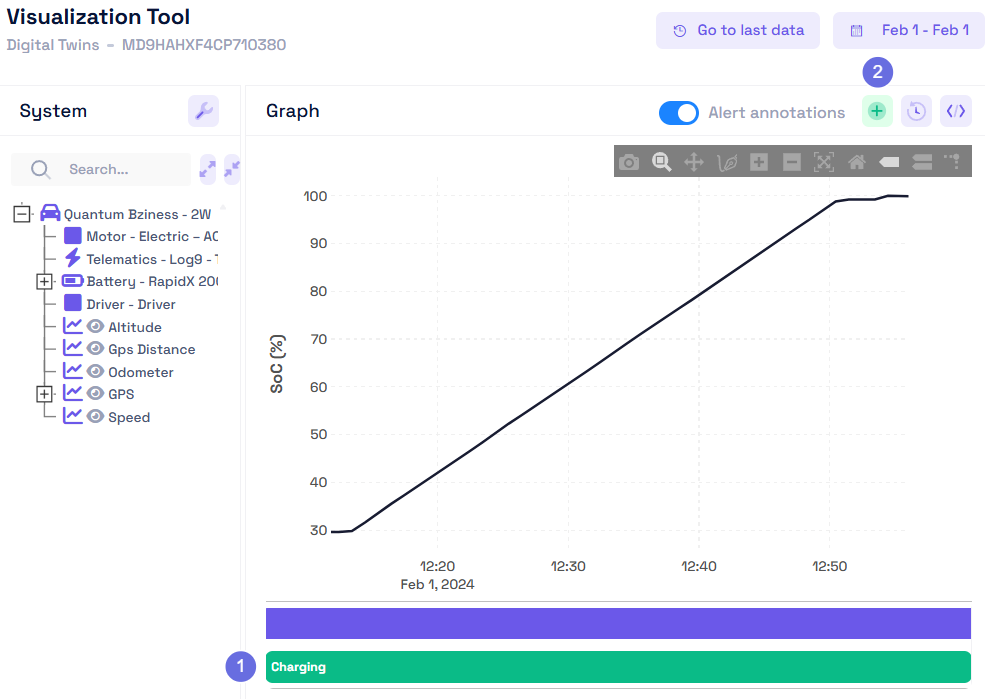This screenshot has width=985, height=699.
Task: Zoom in using the plus toolbar icon
Action: tap(758, 162)
